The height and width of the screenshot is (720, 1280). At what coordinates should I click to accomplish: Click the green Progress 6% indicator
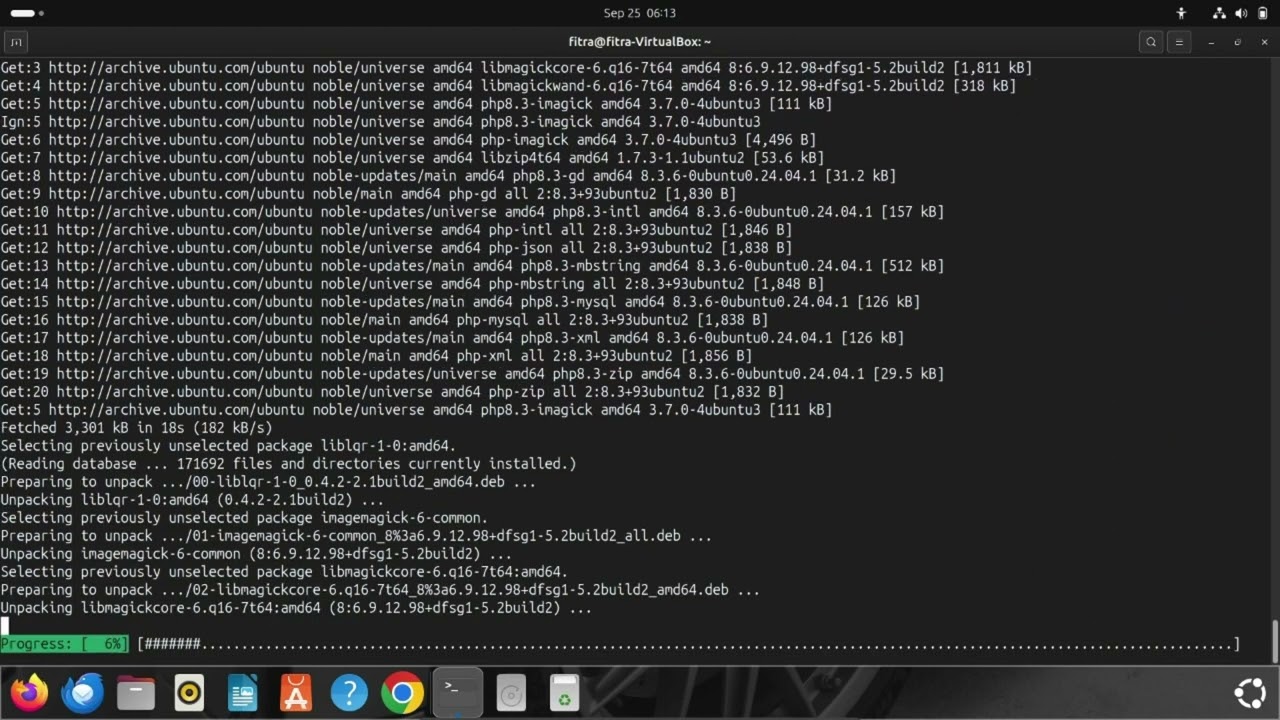[65, 644]
